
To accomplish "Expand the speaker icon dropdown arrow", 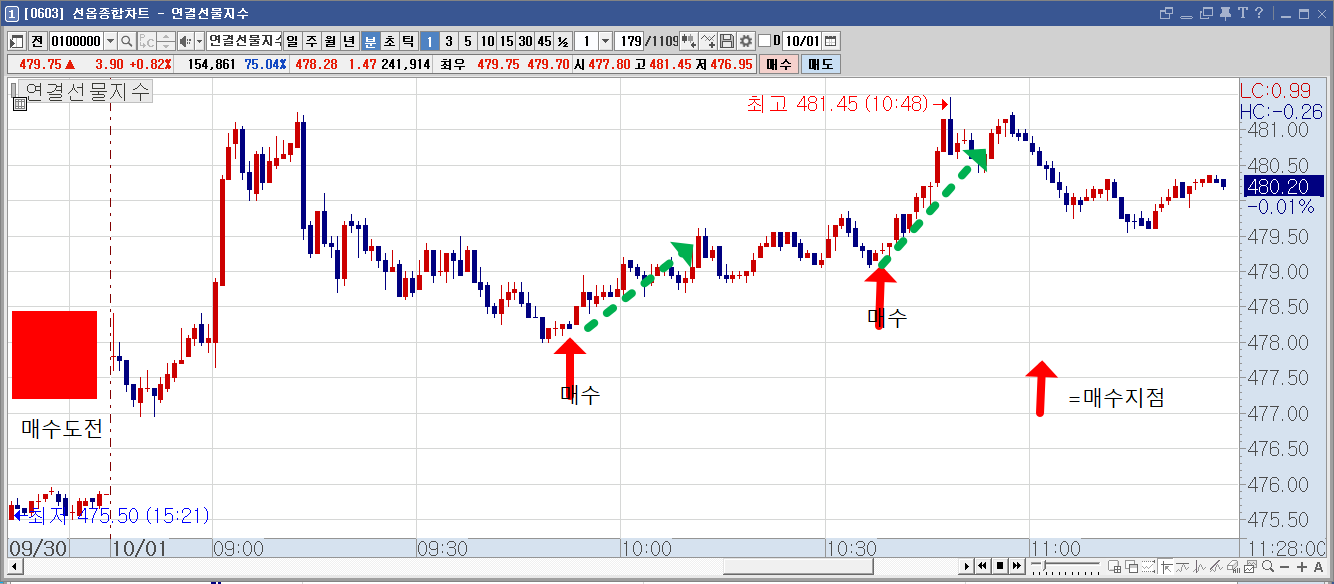I will tap(199, 41).
